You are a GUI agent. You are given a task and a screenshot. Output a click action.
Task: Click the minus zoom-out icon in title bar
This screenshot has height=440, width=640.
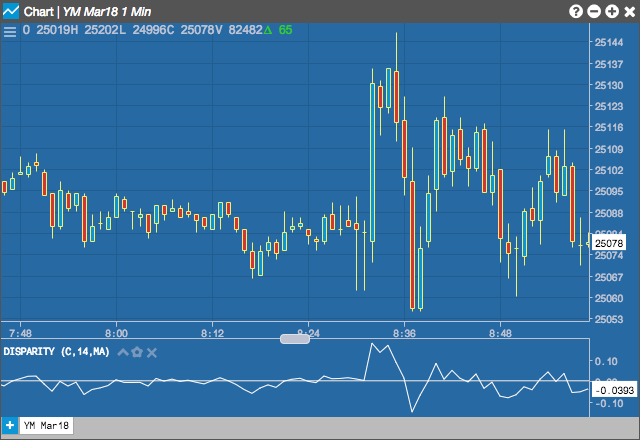(594, 11)
